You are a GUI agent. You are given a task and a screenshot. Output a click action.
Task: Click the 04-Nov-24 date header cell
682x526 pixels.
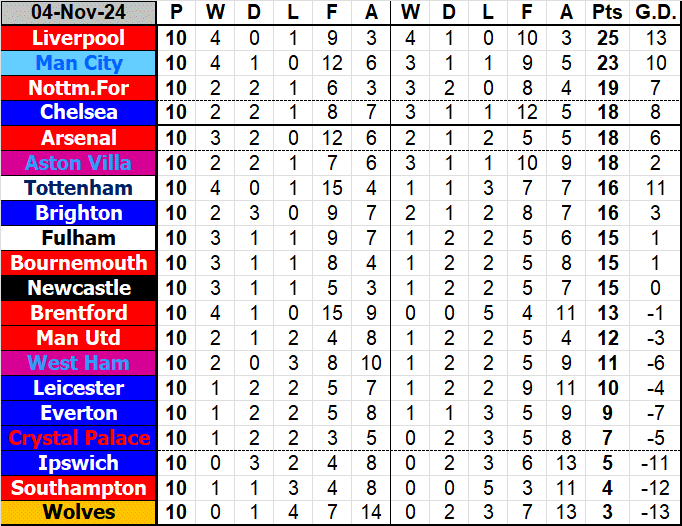[x=79, y=13]
